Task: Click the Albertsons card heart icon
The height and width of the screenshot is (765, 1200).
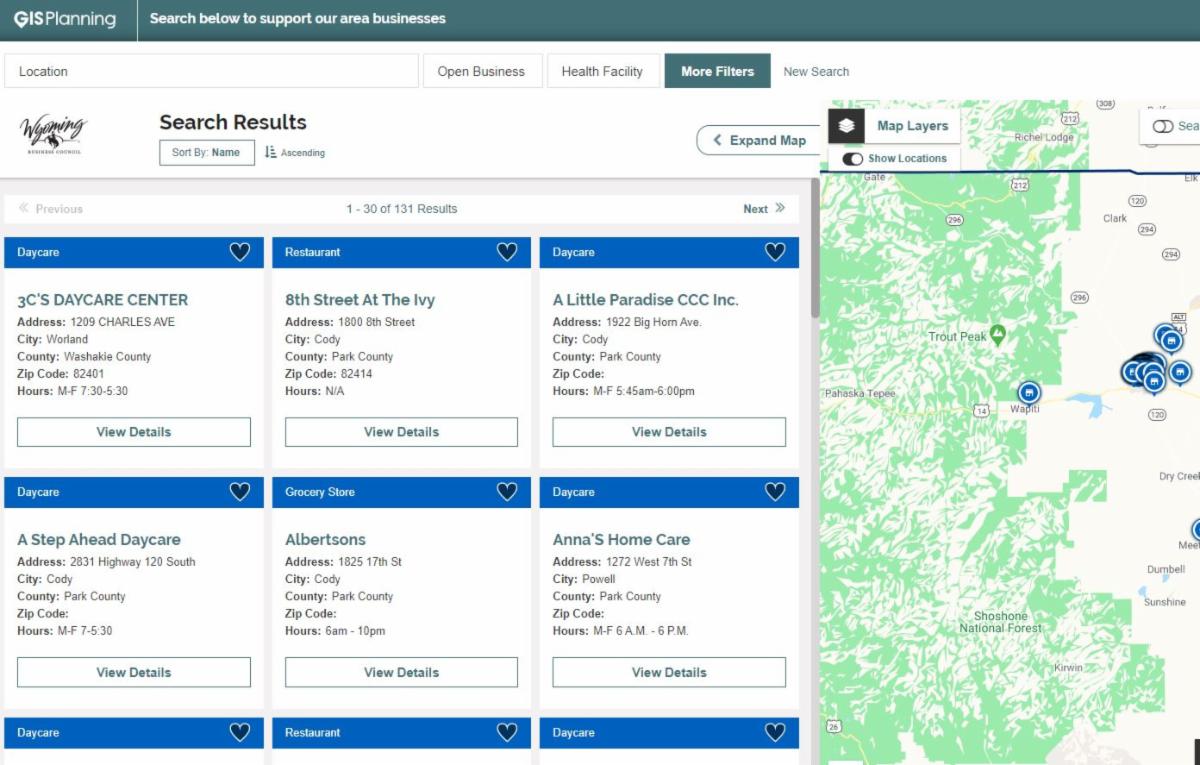Action: pyautogui.click(x=507, y=492)
